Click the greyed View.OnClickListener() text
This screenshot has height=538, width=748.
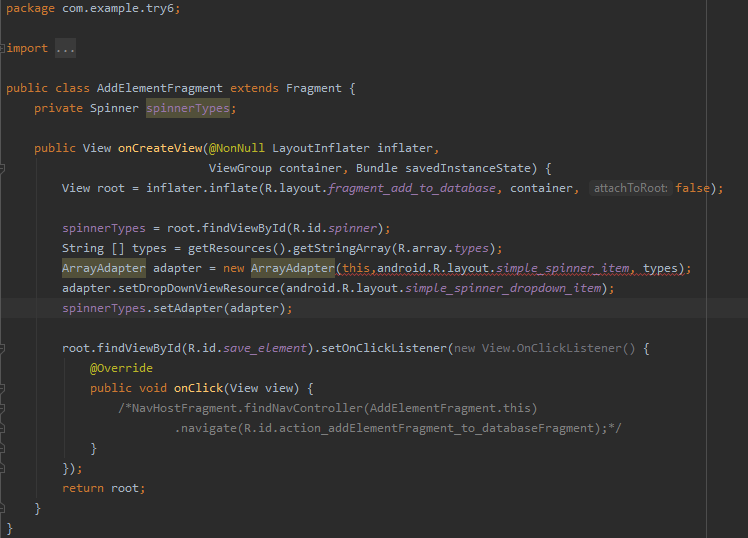point(558,349)
